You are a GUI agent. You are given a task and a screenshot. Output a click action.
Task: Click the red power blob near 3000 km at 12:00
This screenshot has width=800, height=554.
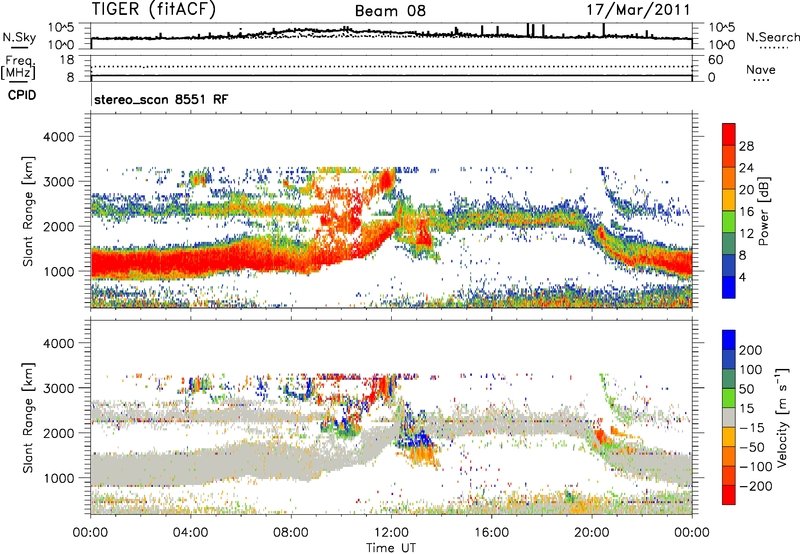[x=386, y=180]
